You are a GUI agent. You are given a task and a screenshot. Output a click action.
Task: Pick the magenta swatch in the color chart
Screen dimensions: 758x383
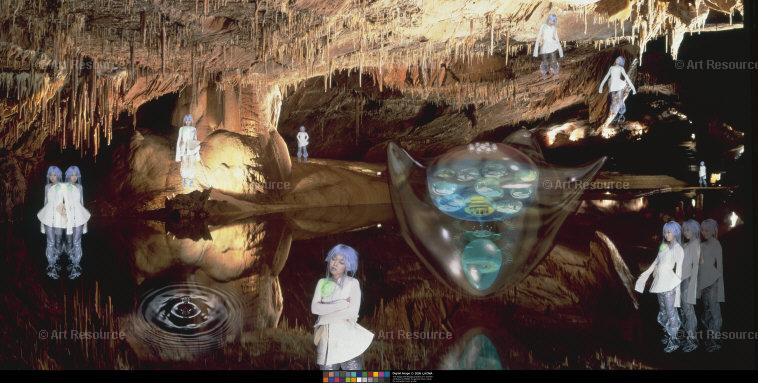(381, 374)
